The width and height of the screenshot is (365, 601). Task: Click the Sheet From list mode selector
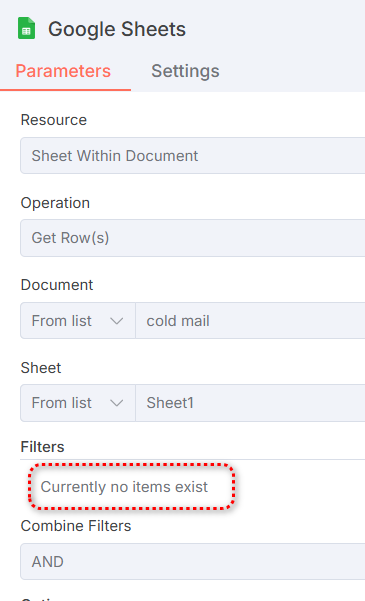tap(78, 403)
